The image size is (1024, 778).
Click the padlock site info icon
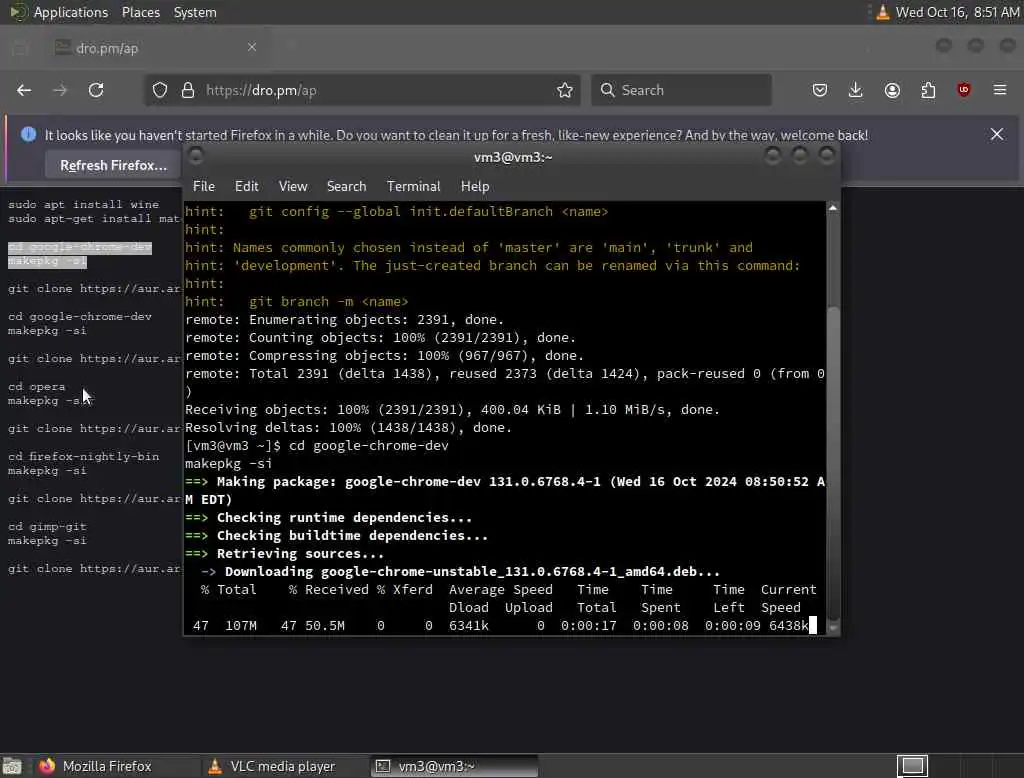coord(188,90)
